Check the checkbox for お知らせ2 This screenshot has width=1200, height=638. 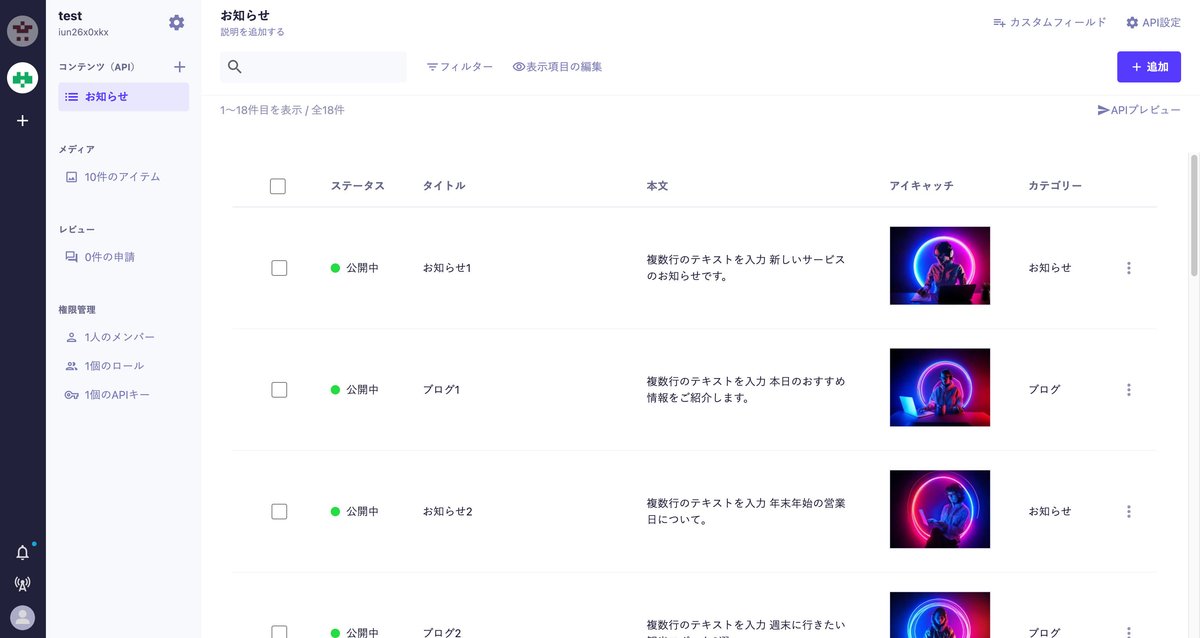click(279, 511)
